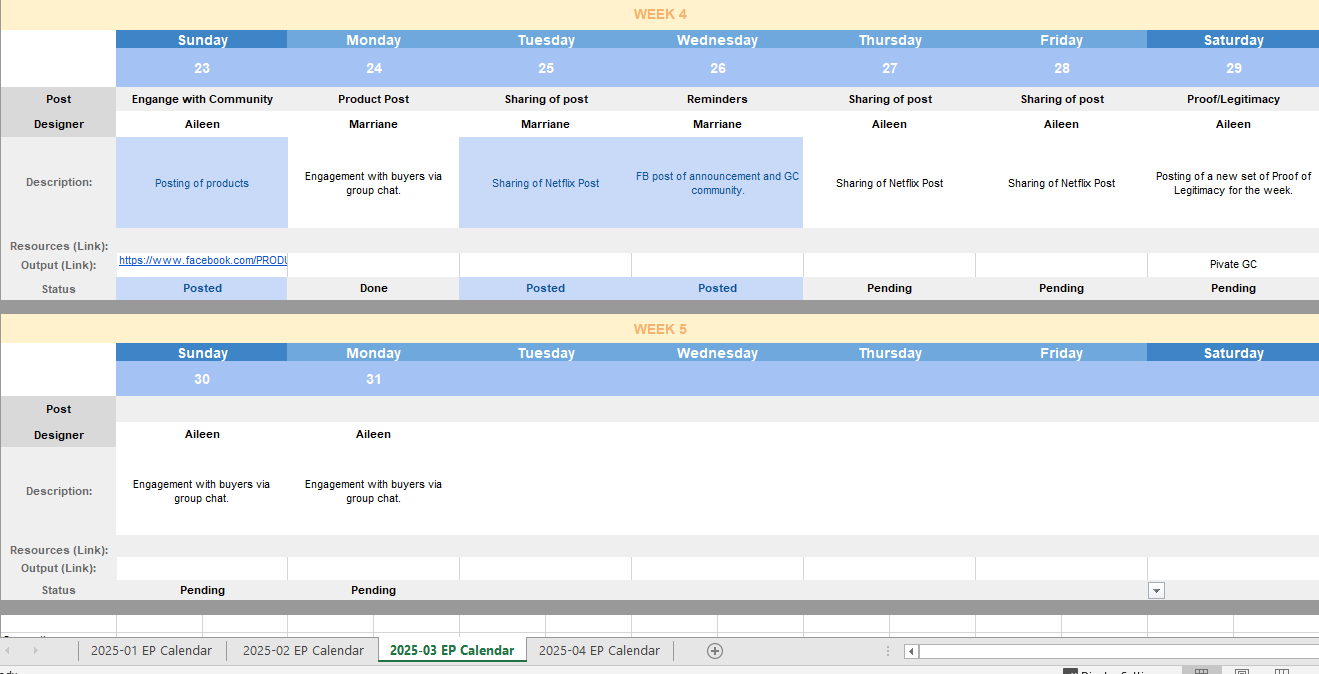Go to the 2025-04 EP Calendar tab
Viewport: 1319px width, 674px height.
coord(599,651)
